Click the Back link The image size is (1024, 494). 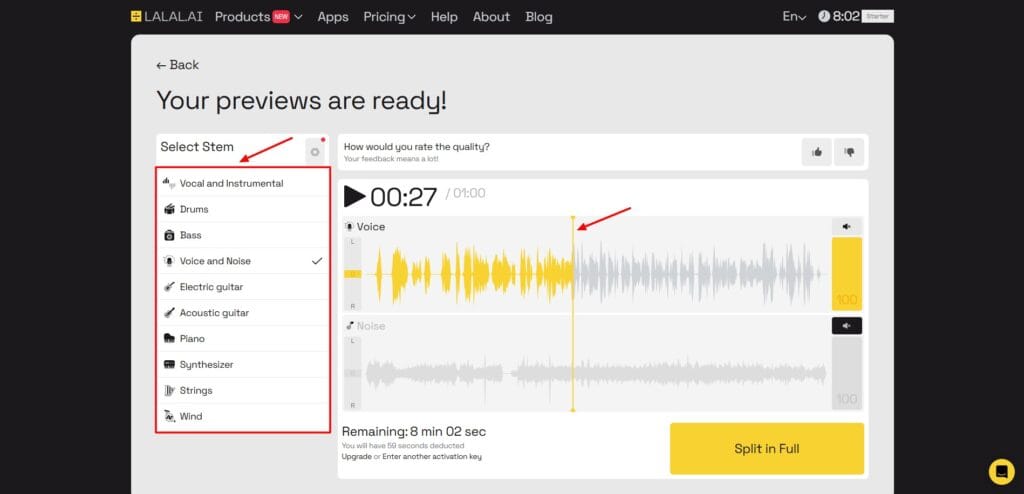[x=178, y=65]
